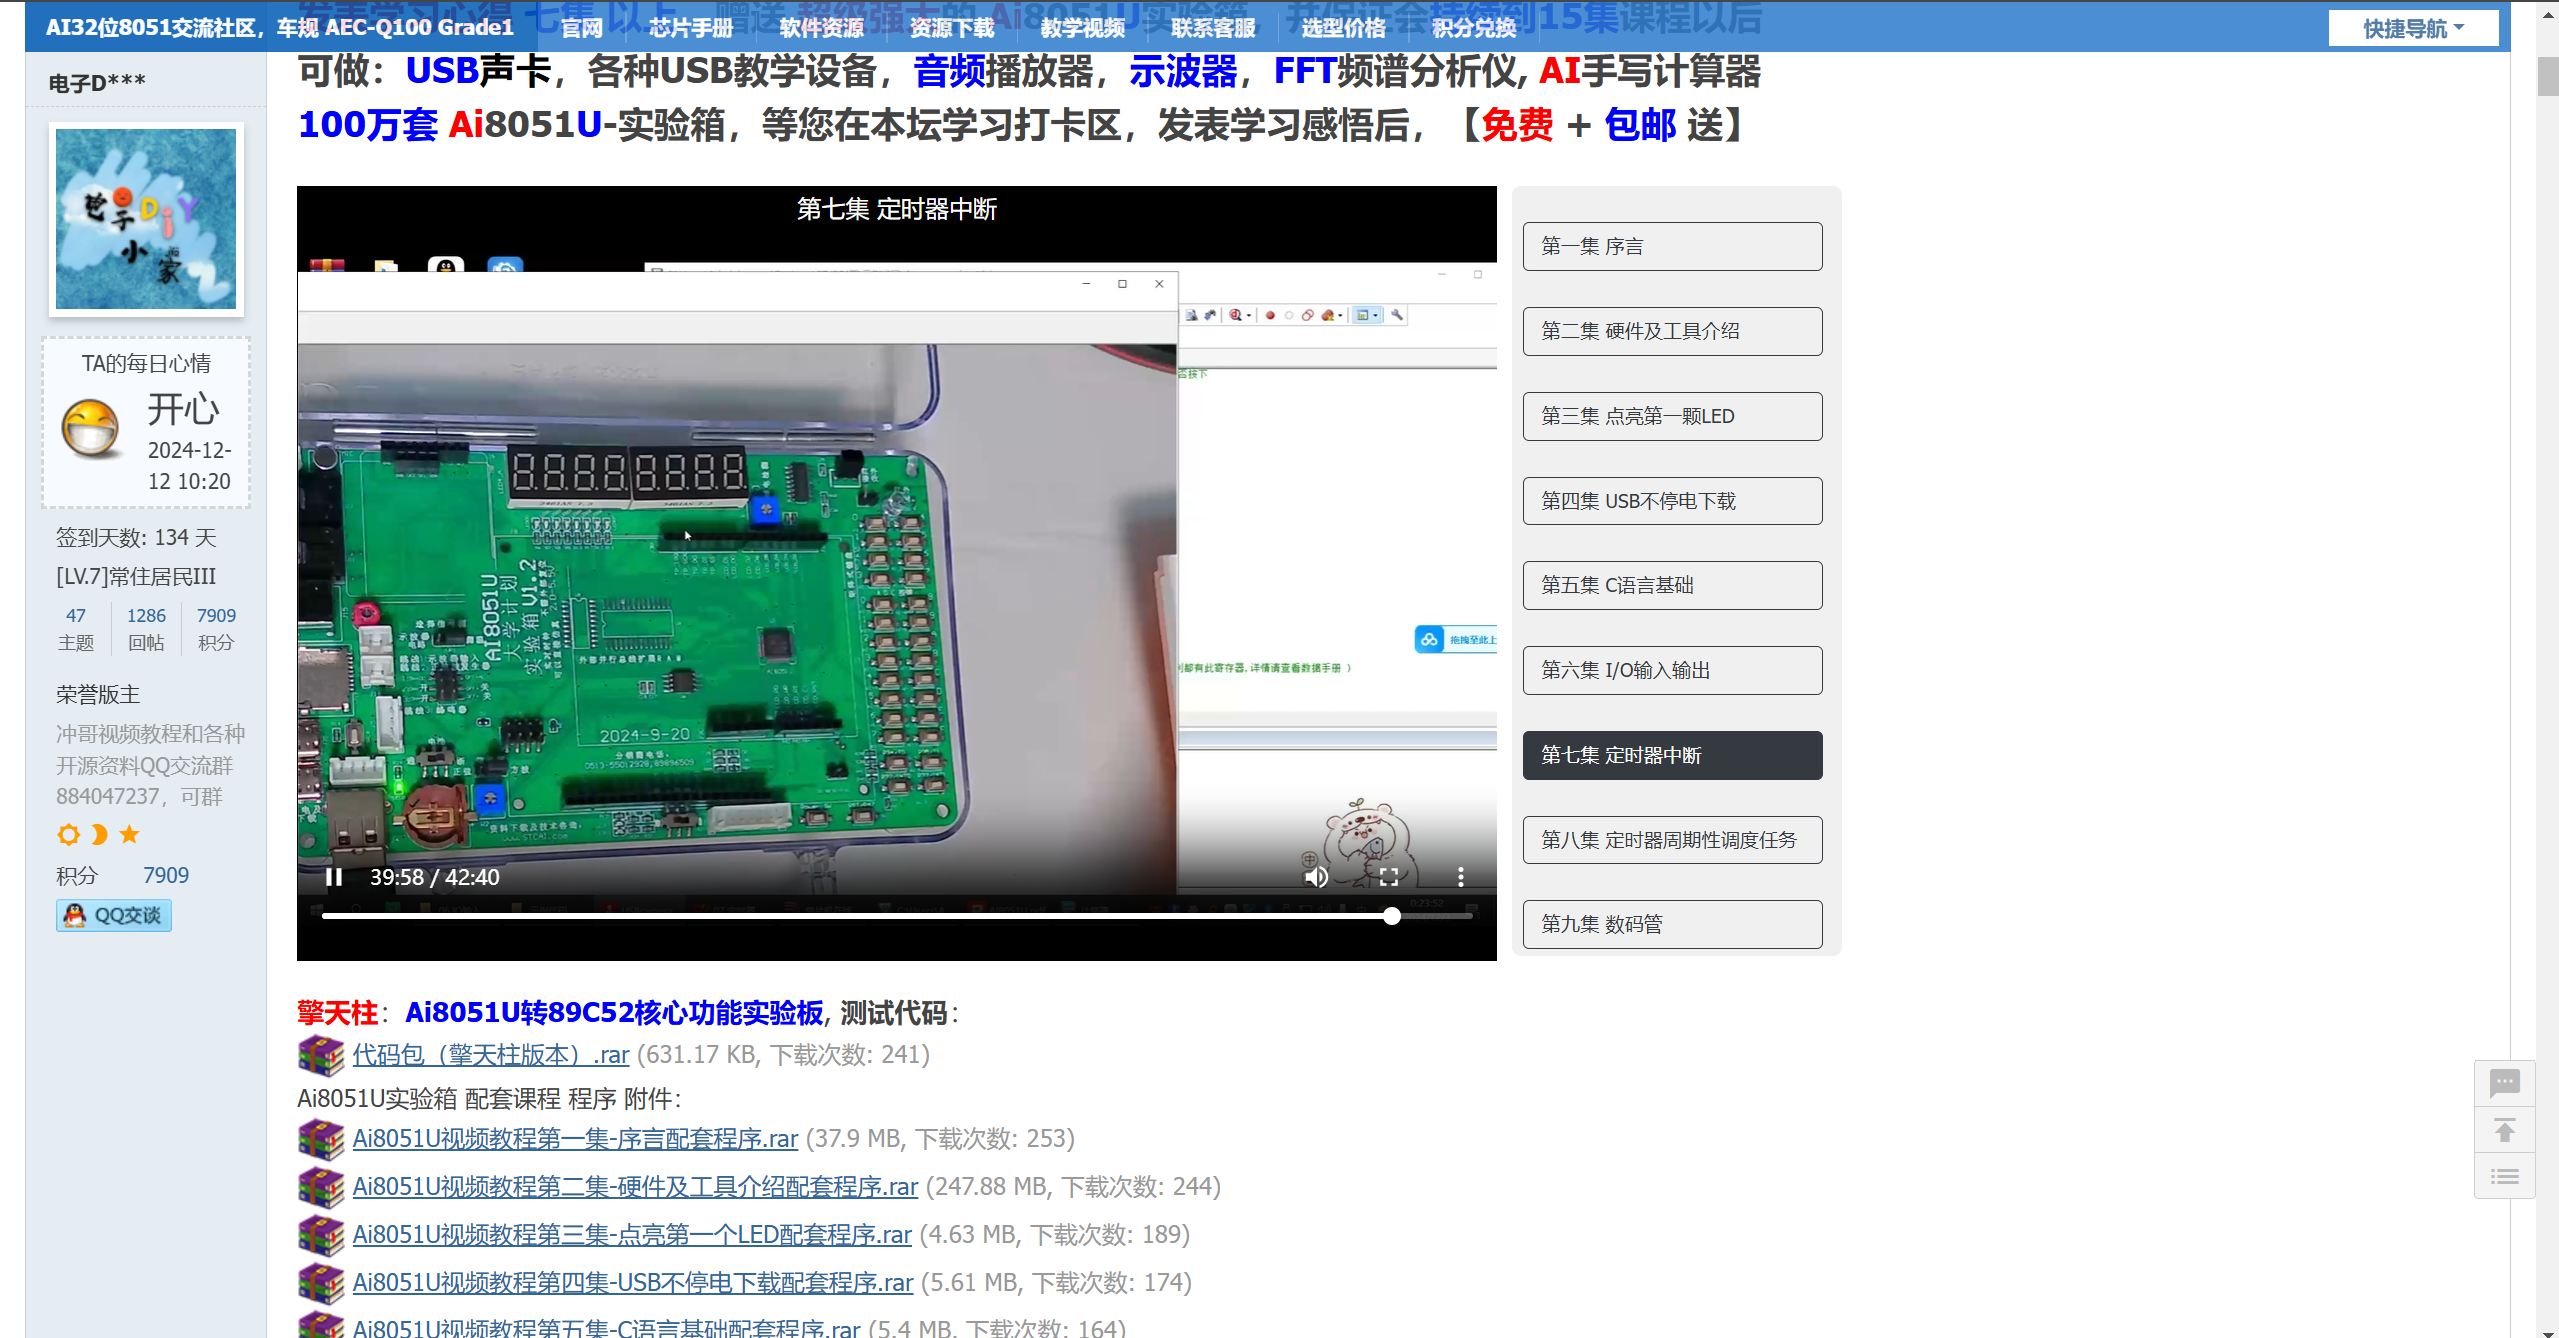The width and height of the screenshot is (2559, 1338).
Task: Download 第五集-C语言基础配套程序.rar
Action: click(606, 1328)
